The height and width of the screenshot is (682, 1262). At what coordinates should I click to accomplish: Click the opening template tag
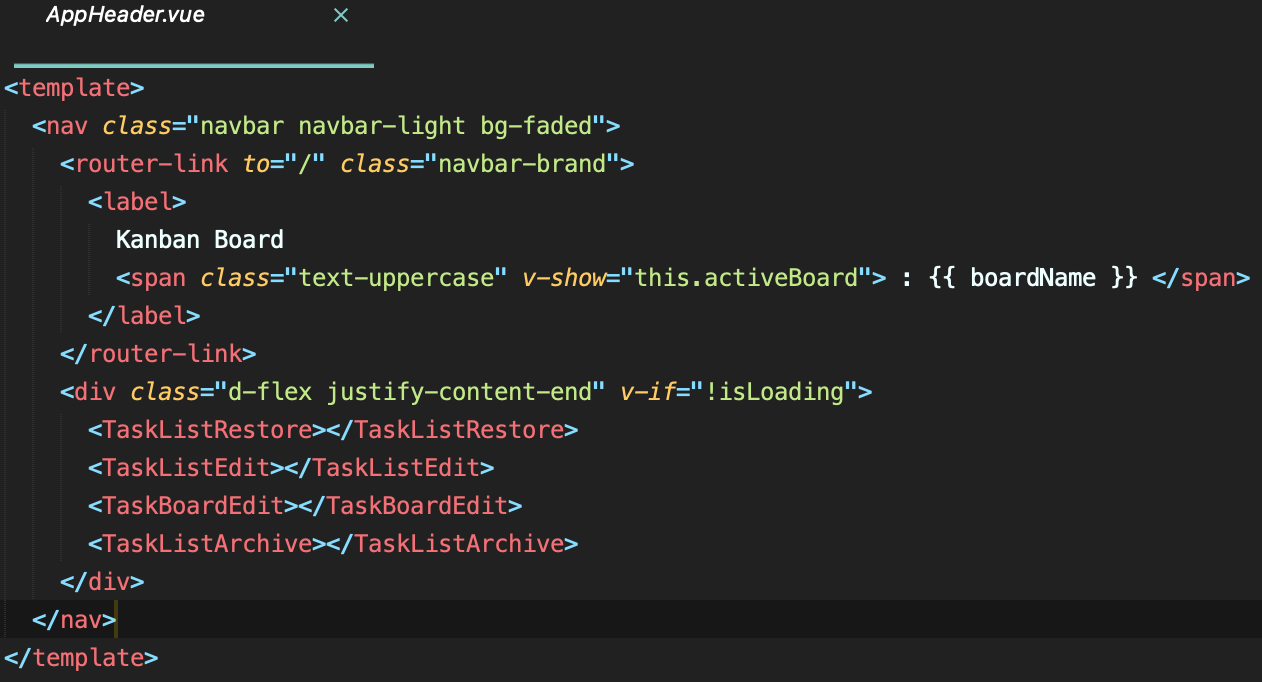(x=72, y=87)
